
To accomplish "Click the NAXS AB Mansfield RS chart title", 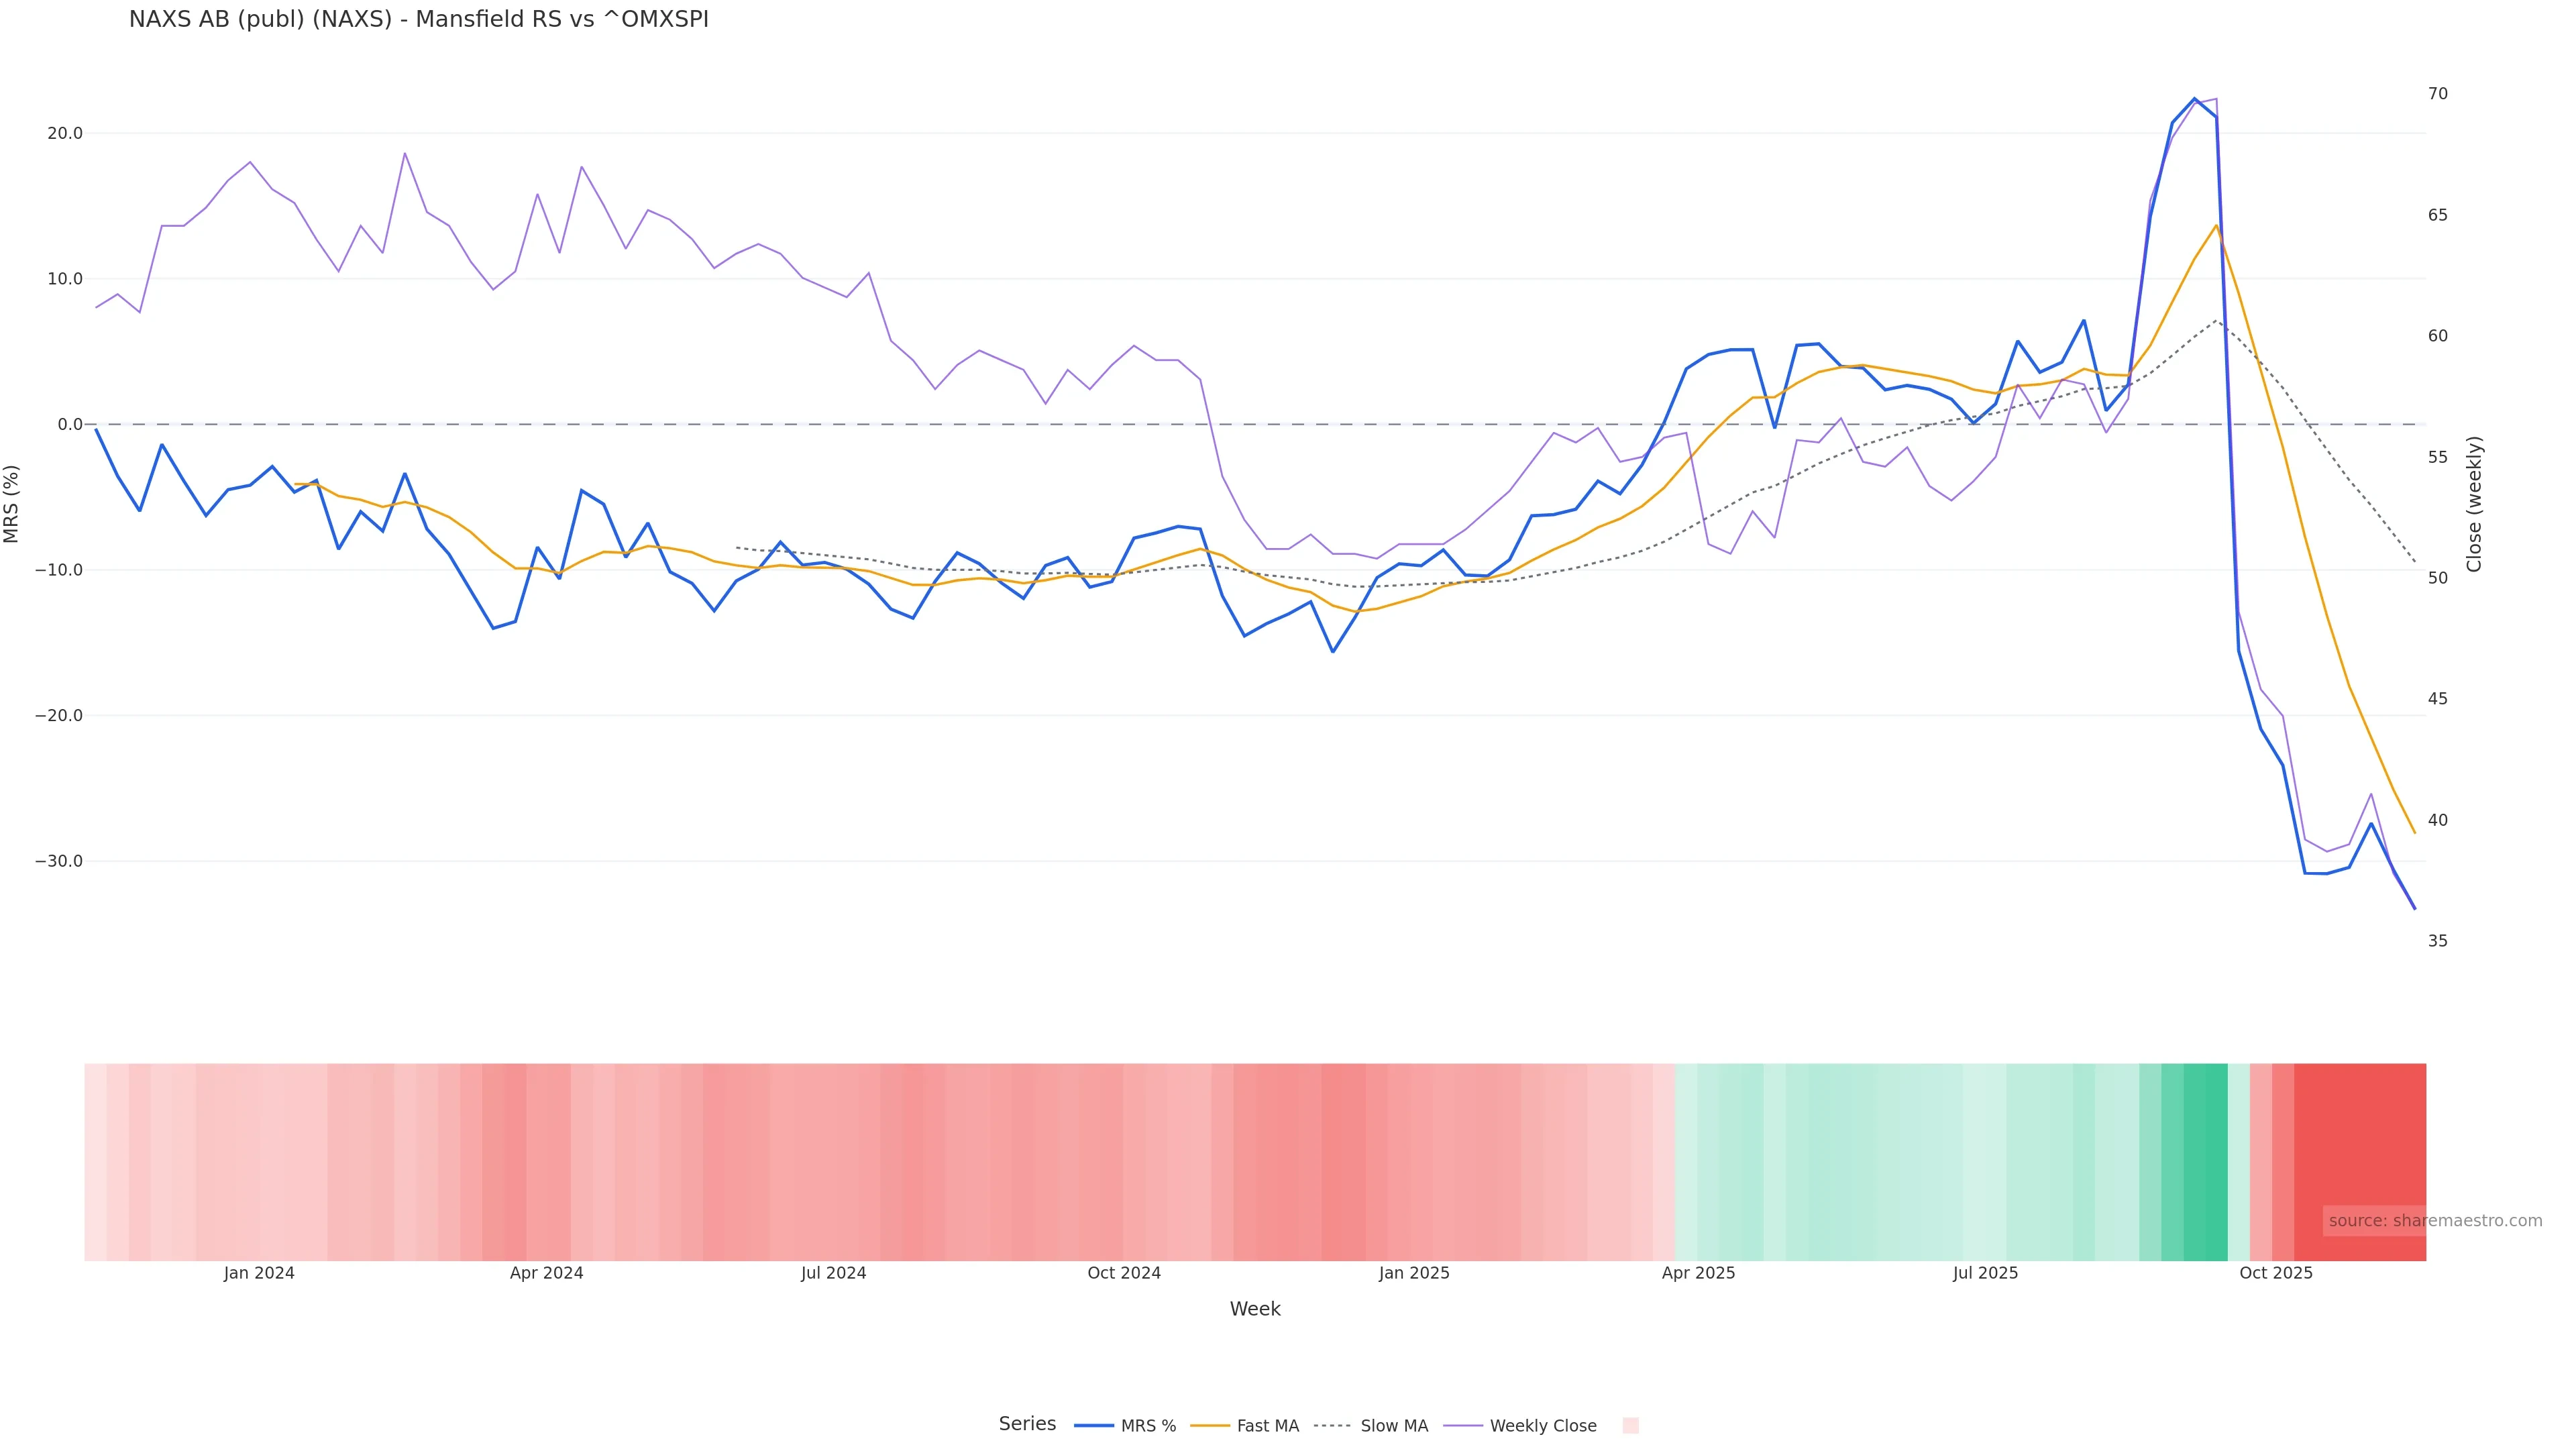I will tap(418, 19).
